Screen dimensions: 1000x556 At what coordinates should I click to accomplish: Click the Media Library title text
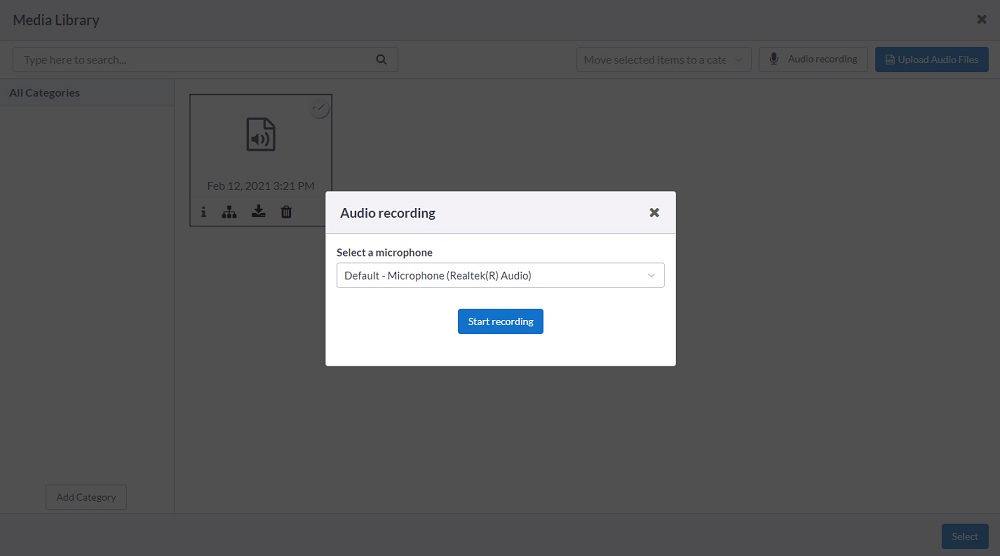(x=56, y=20)
